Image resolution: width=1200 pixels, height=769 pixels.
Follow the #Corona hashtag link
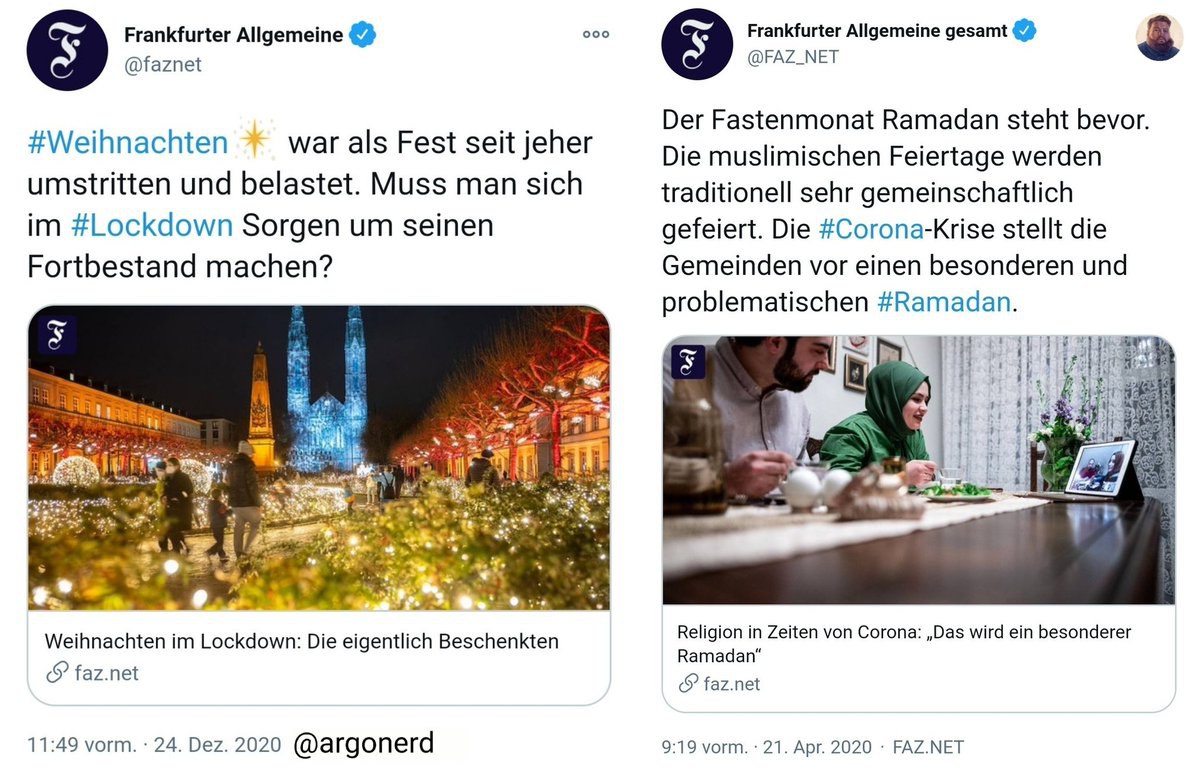pos(868,229)
